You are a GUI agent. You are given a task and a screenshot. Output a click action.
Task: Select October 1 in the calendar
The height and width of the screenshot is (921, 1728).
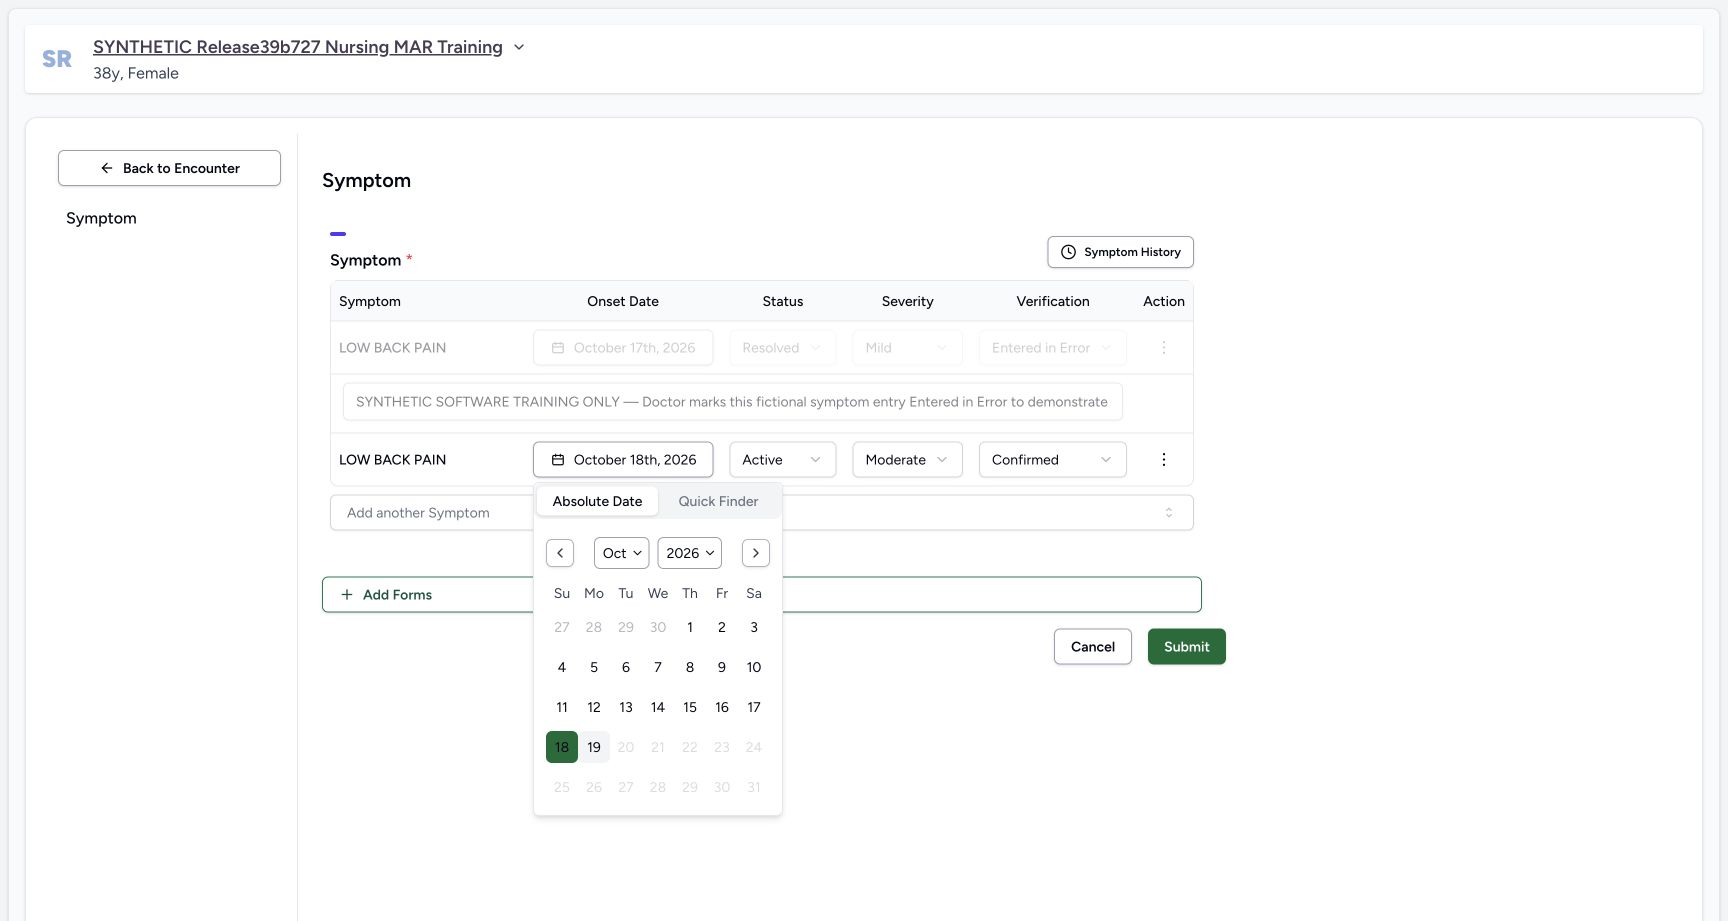690,627
